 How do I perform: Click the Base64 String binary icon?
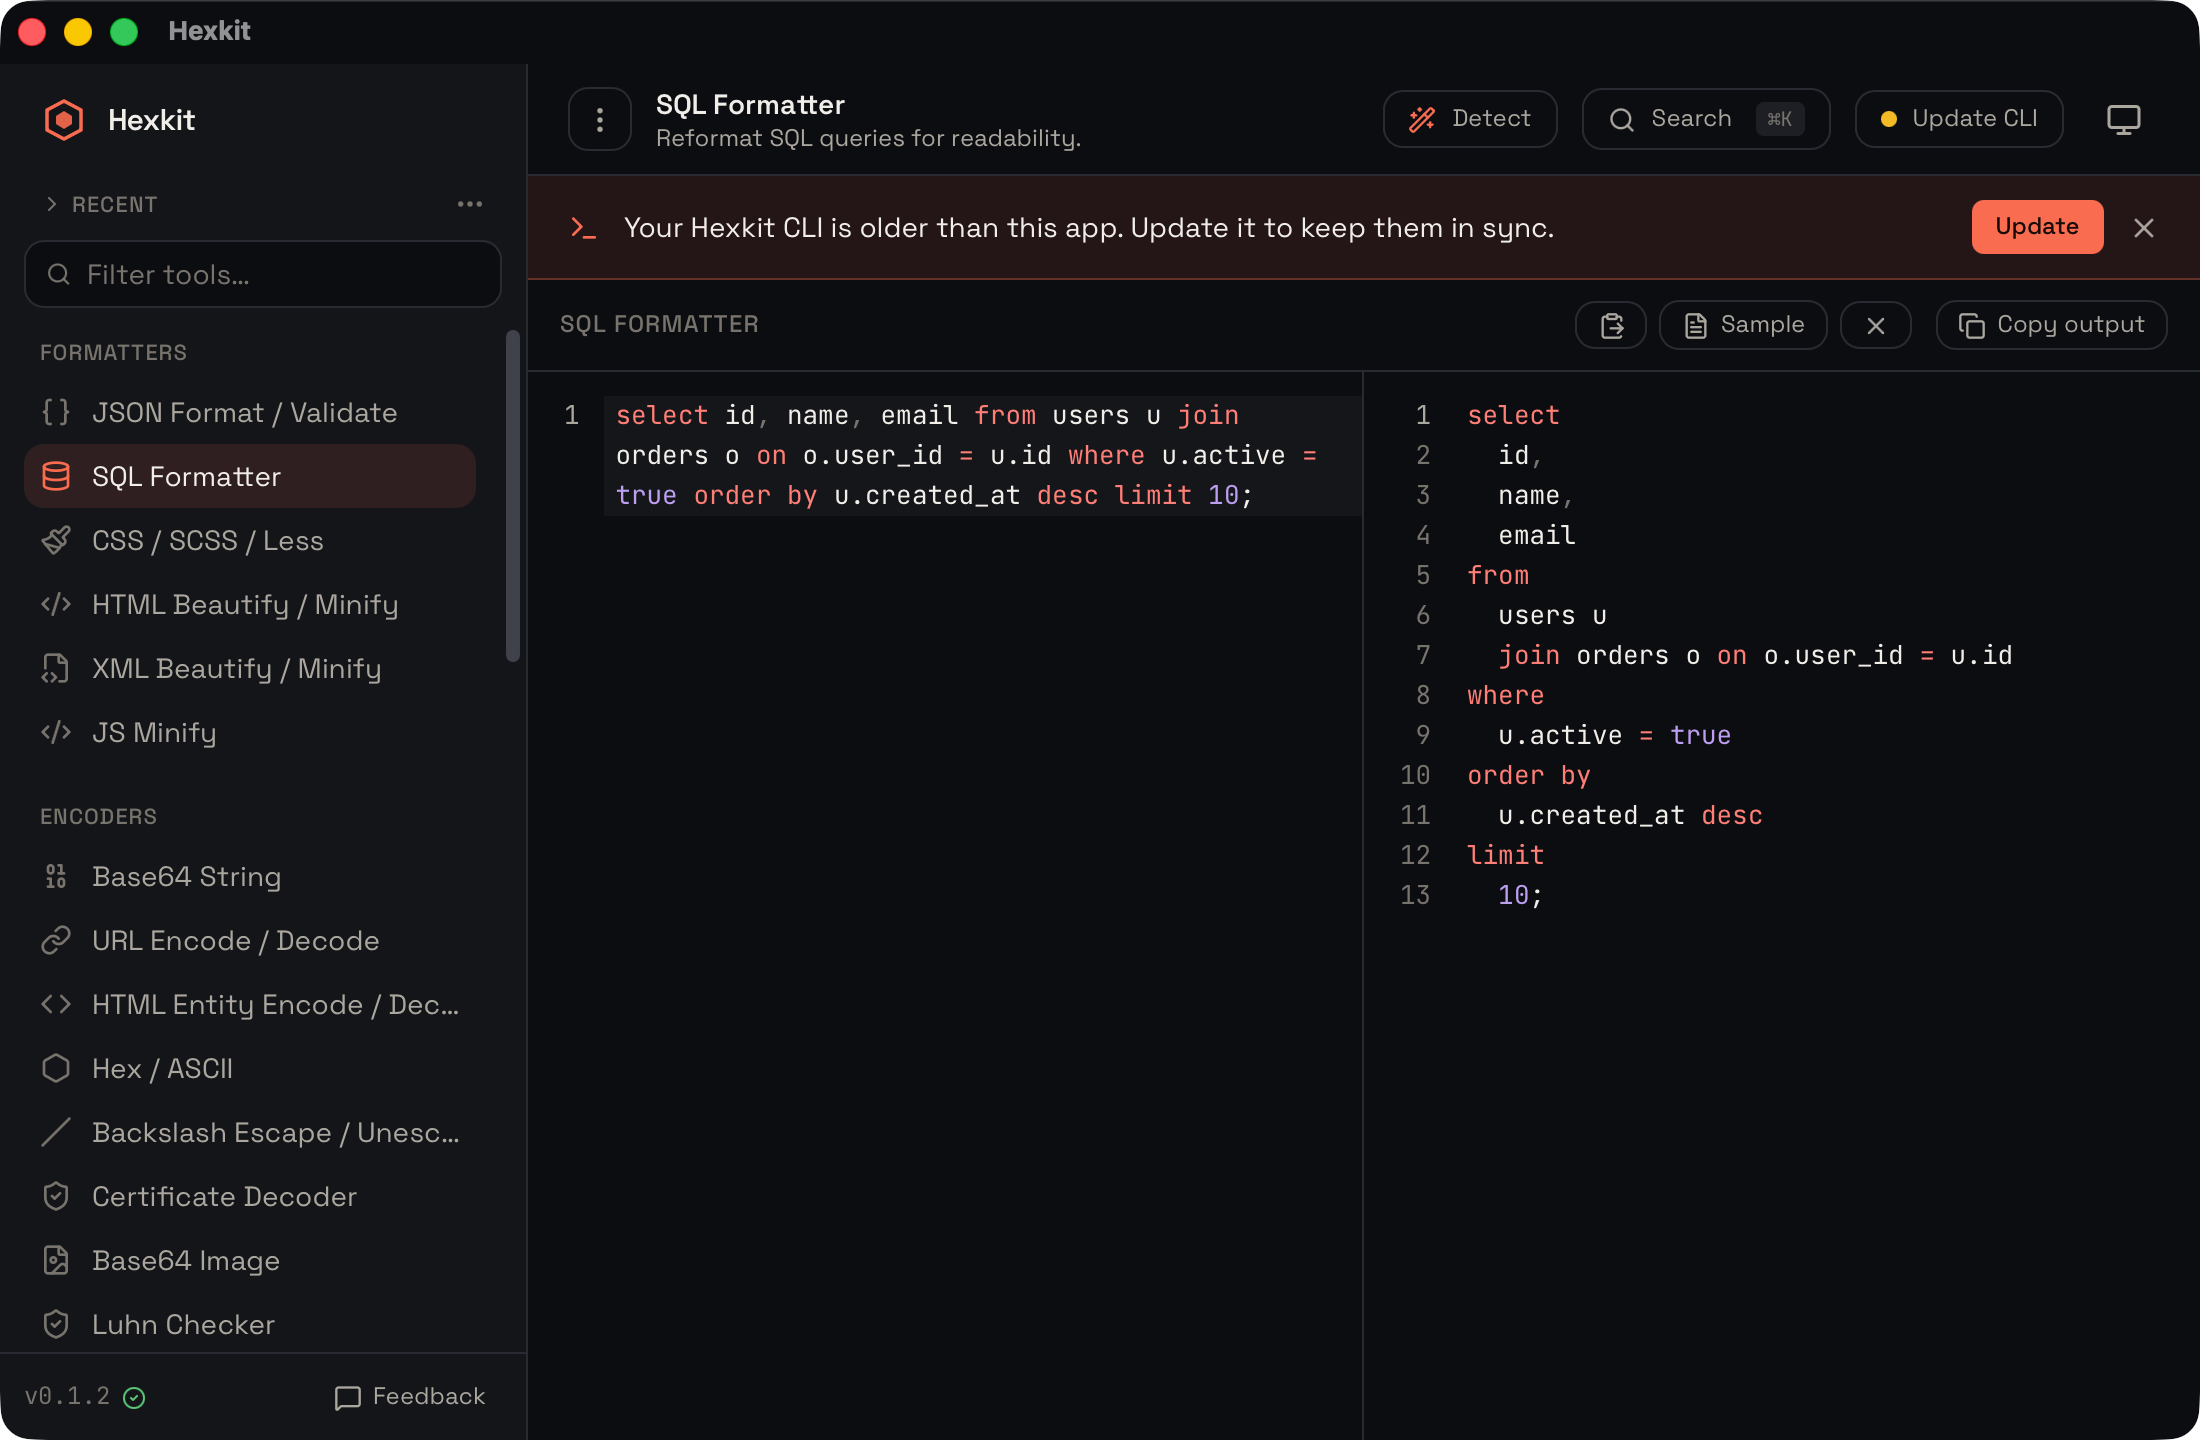tap(56, 876)
